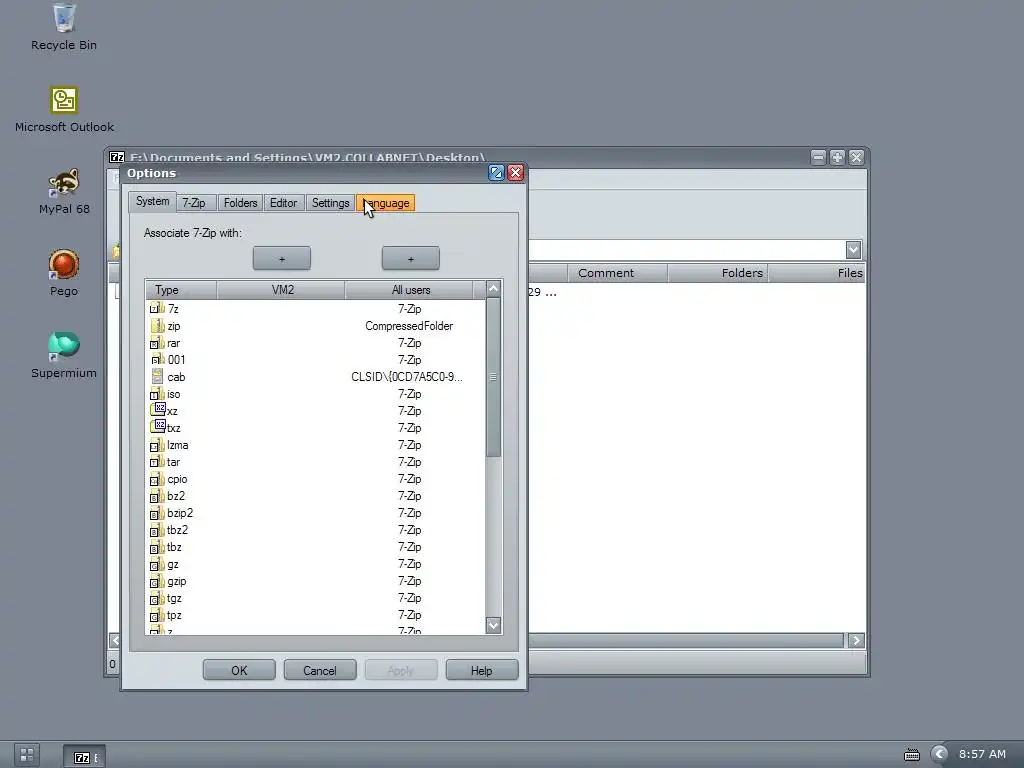Screen dimensions: 1024x768
Task: Click the txz file type icon
Action: click(157, 427)
